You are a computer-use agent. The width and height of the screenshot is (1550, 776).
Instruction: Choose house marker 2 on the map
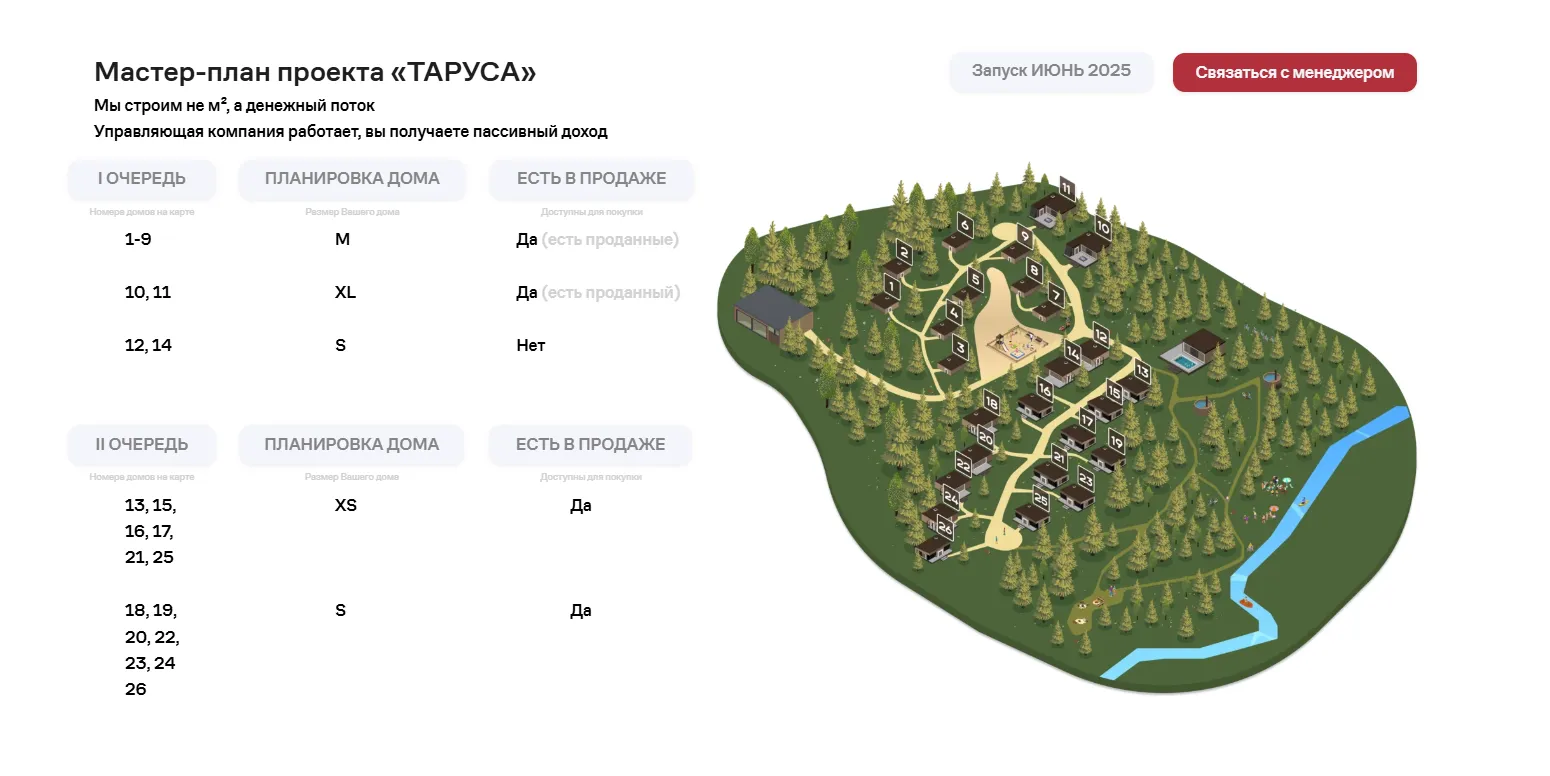[903, 253]
